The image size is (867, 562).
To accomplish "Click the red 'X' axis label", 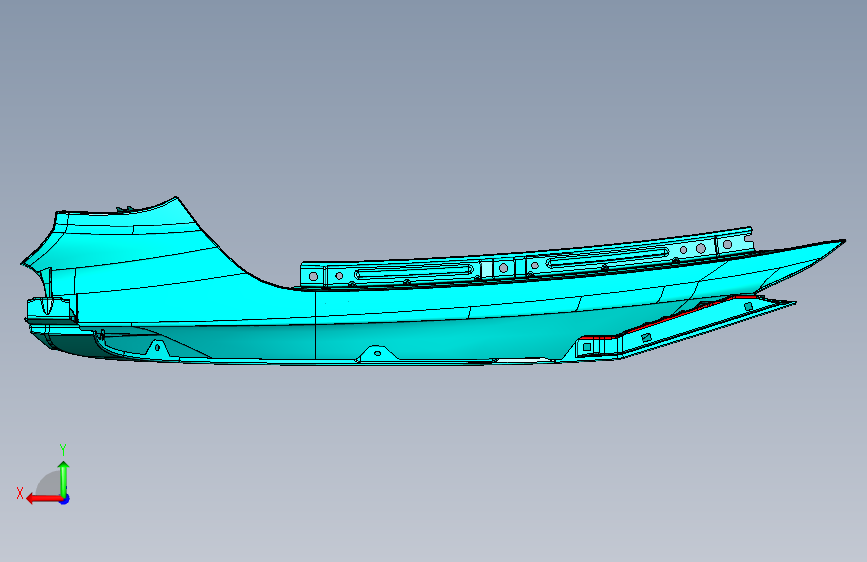I will point(20,493).
